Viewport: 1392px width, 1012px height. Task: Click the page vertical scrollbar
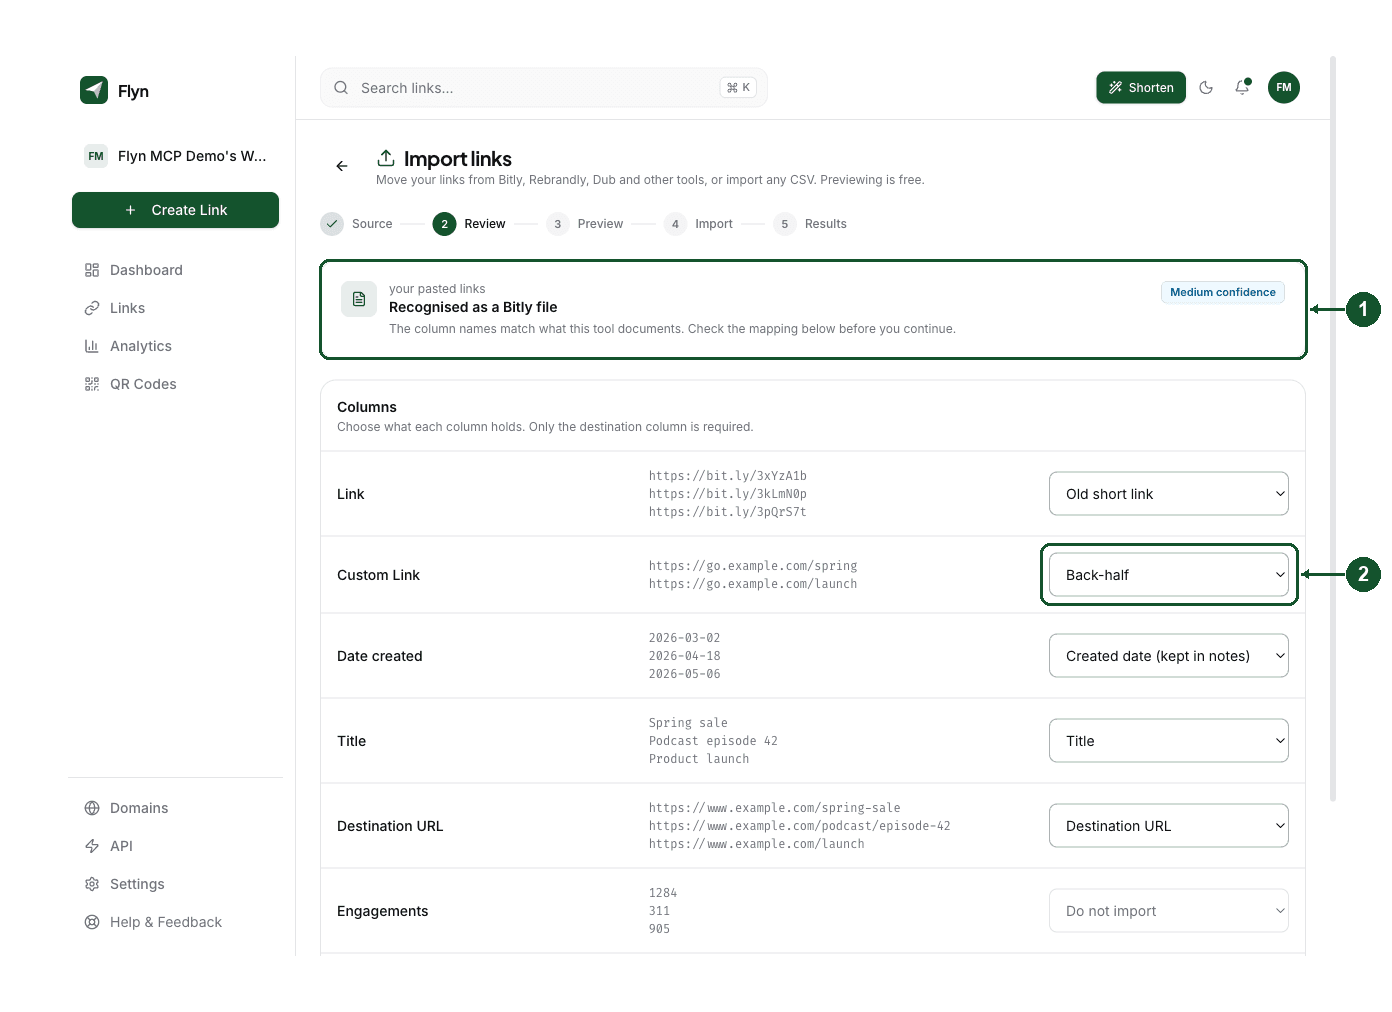tap(1333, 430)
